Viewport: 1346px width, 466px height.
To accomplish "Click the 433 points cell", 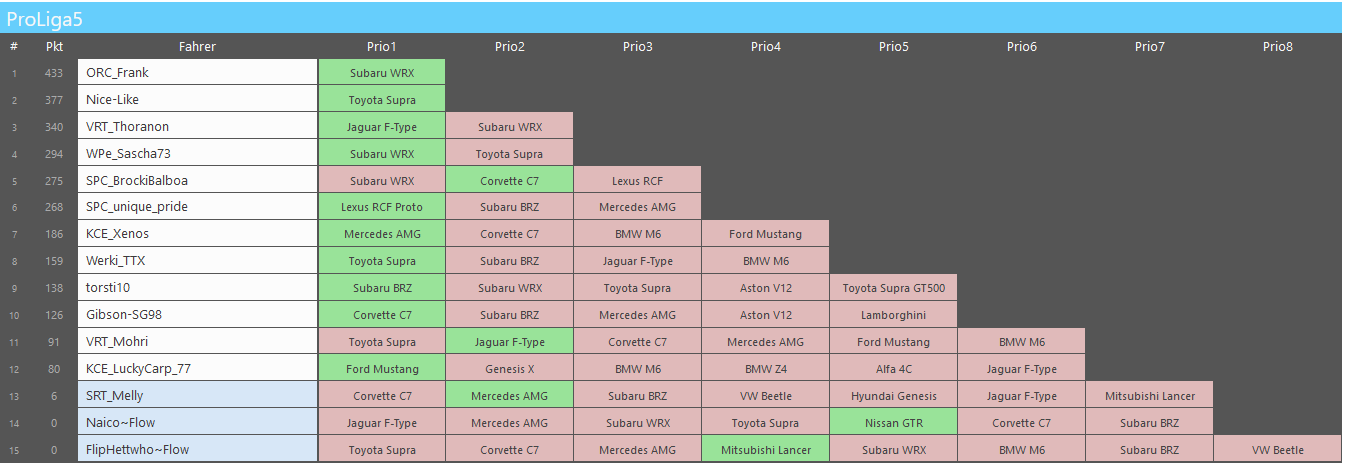I will 54,73.
